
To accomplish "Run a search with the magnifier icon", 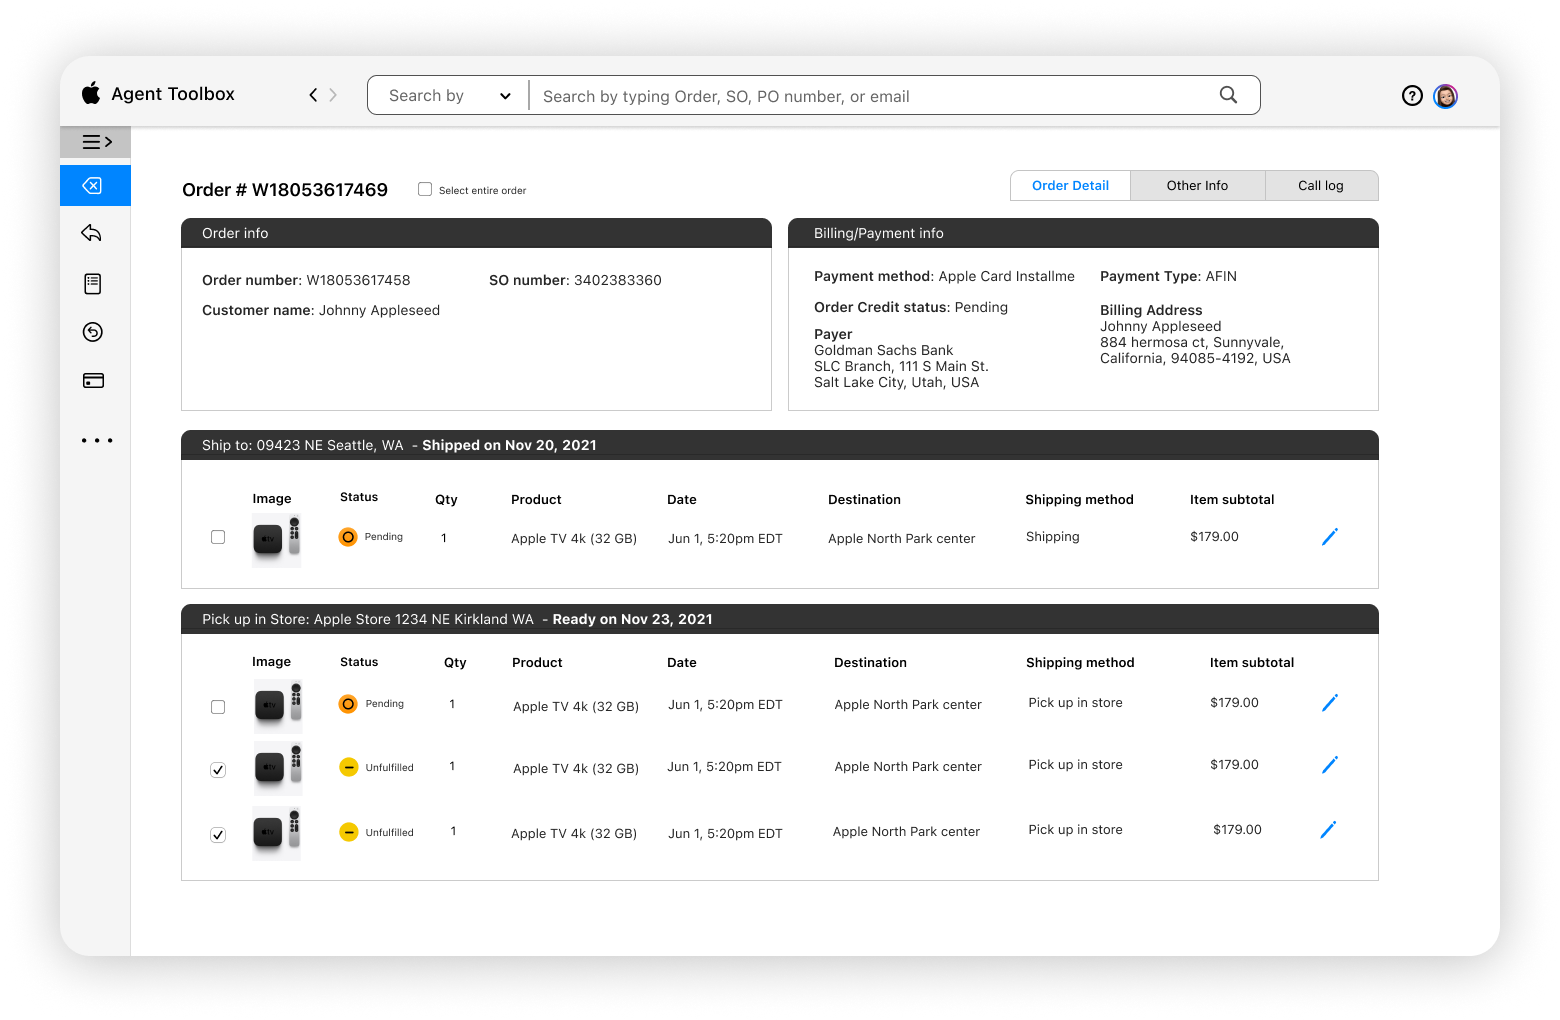I will (1228, 95).
